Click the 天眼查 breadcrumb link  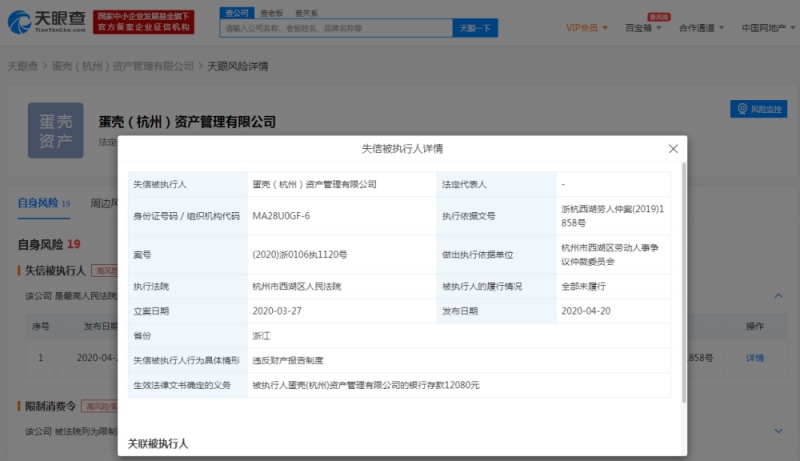(x=22, y=66)
